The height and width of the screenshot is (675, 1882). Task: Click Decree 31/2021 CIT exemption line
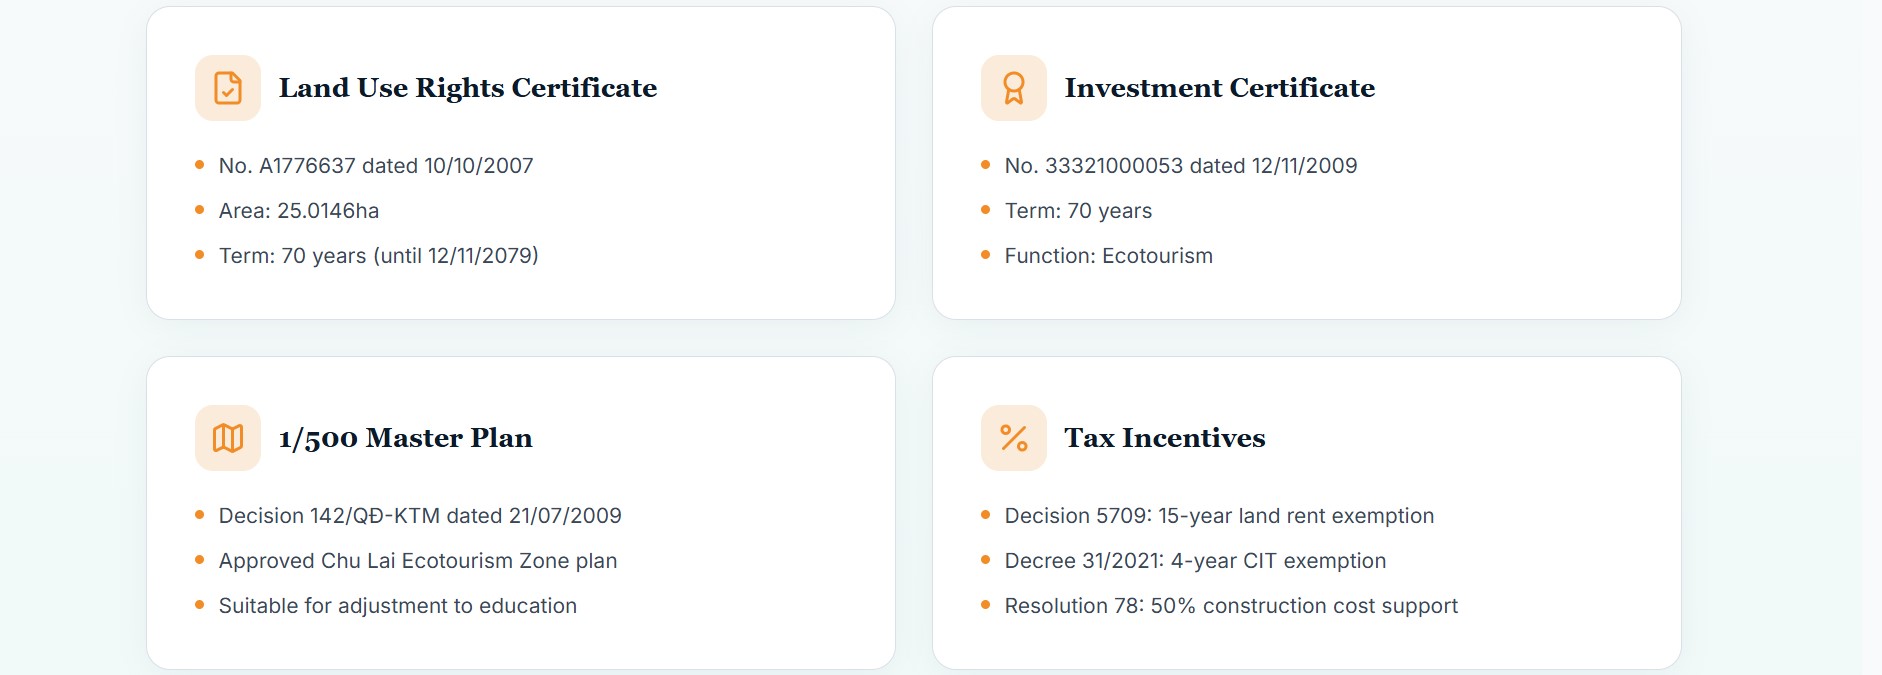click(x=1195, y=561)
